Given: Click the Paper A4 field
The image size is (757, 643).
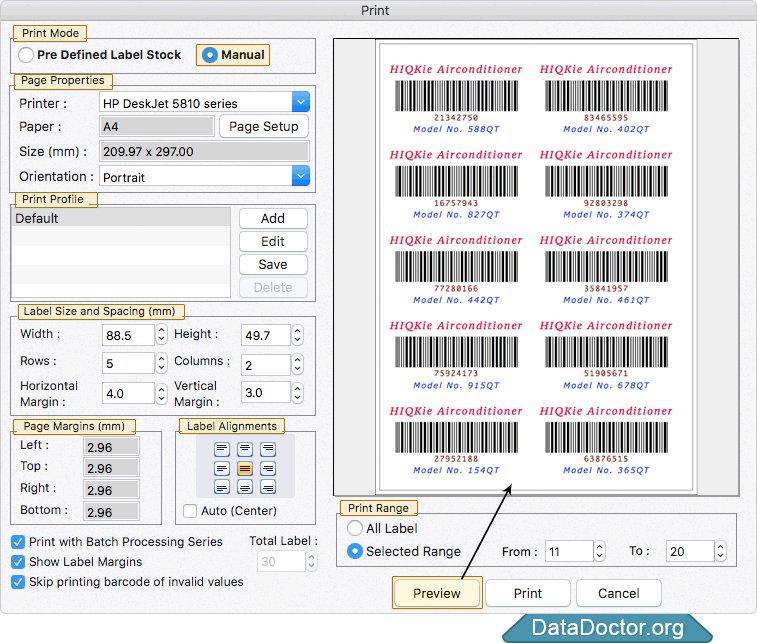Looking at the screenshot, I should point(157,126).
